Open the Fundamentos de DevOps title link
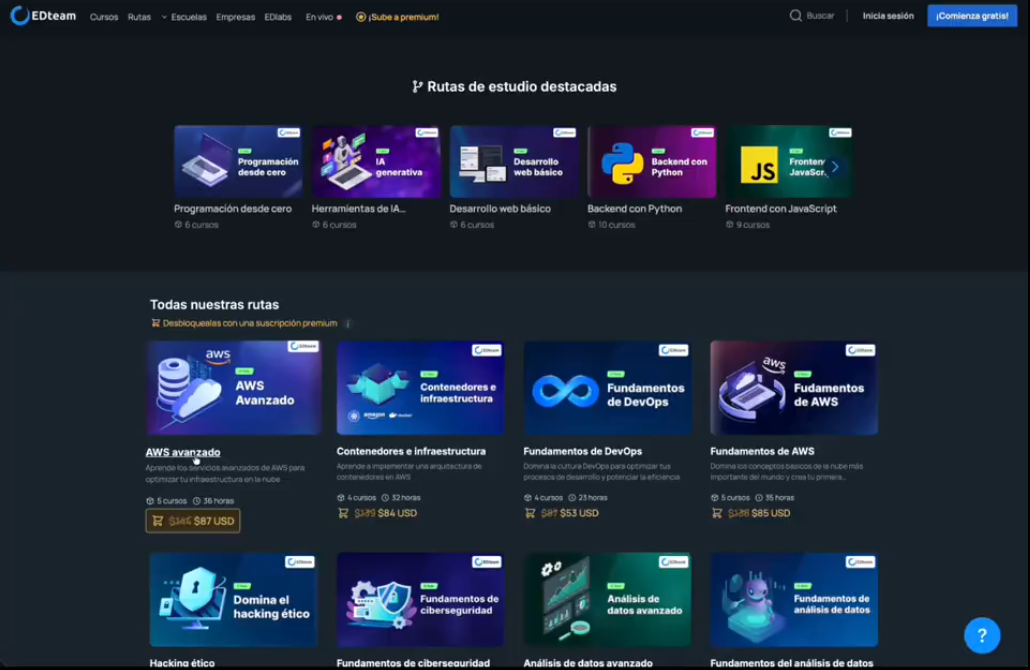The height and width of the screenshot is (670, 1030). pyautogui.click(x=582, y=451)
